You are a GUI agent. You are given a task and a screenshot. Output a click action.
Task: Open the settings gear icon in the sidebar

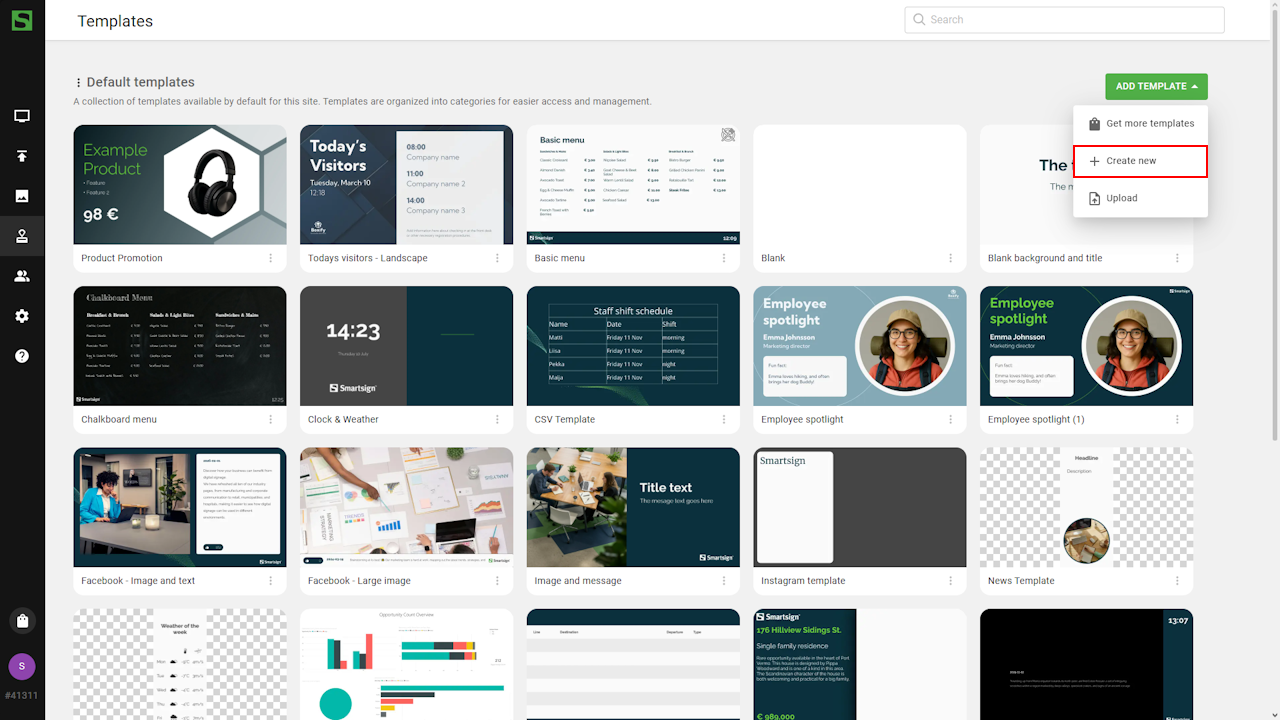22,316
